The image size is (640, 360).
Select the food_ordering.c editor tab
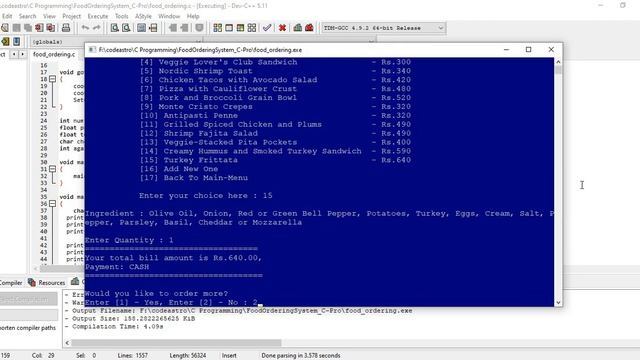54,54
